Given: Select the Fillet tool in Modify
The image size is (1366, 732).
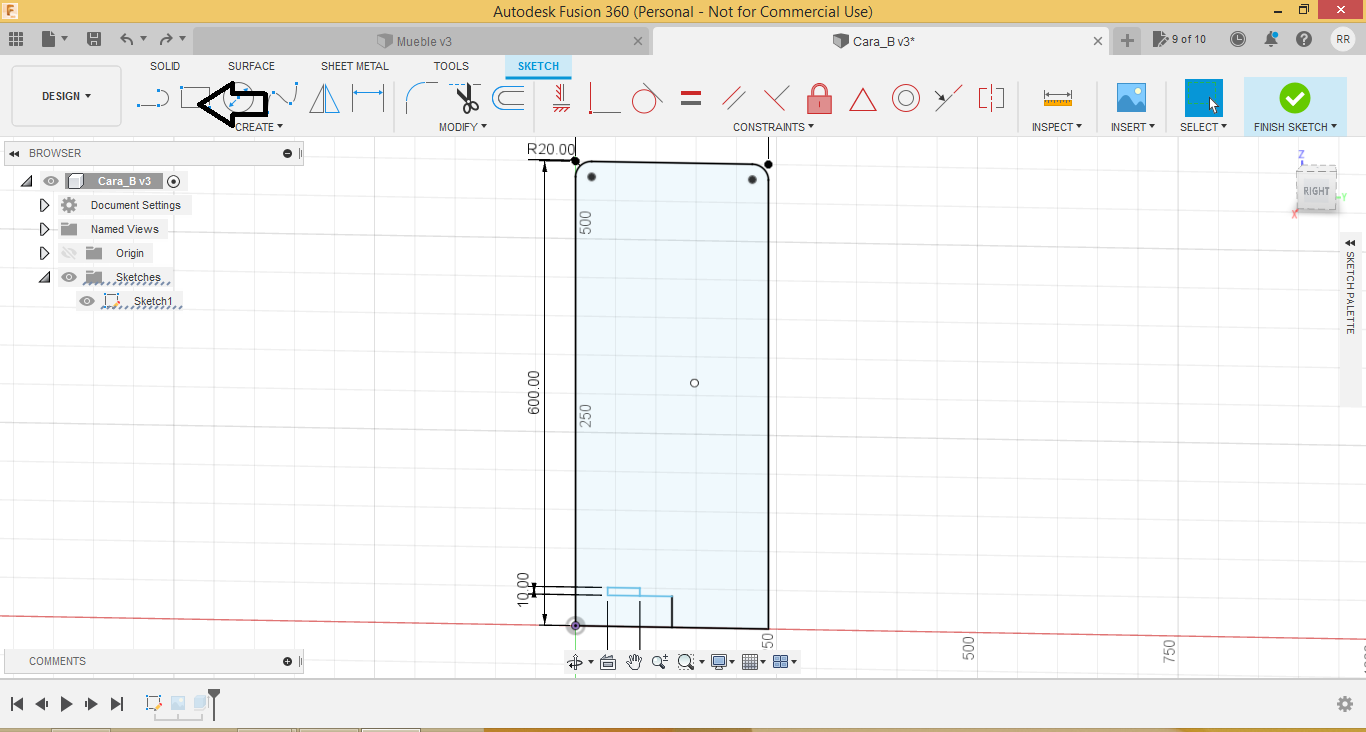Looking at the screenshot, I should click(422, 98).
